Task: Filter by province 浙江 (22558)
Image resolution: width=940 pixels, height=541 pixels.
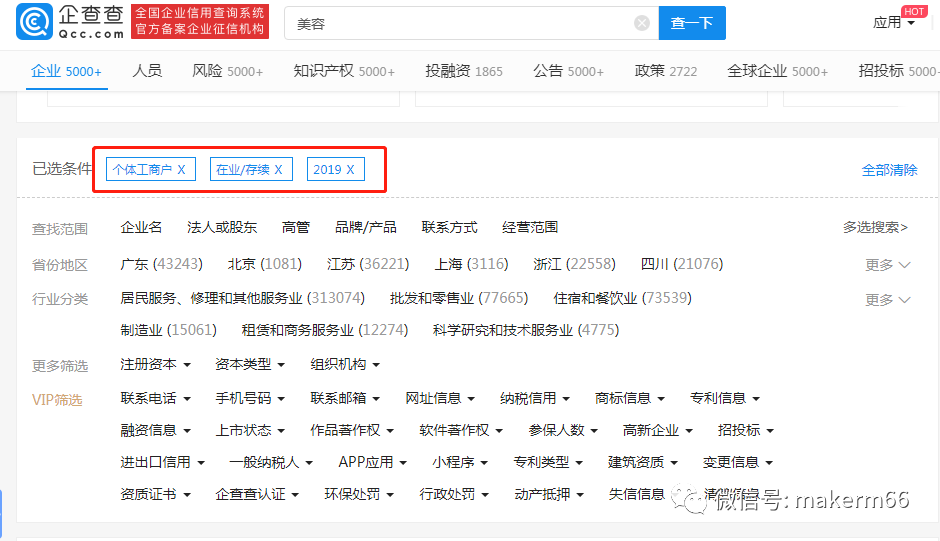Action: (x=574, y=264)
